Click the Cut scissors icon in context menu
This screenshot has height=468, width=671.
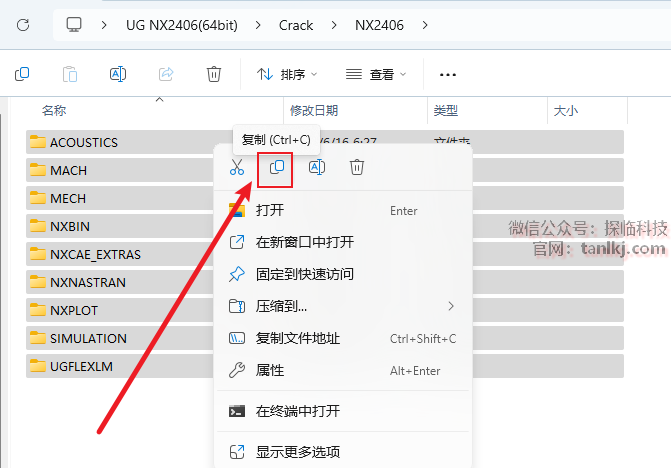237,167
